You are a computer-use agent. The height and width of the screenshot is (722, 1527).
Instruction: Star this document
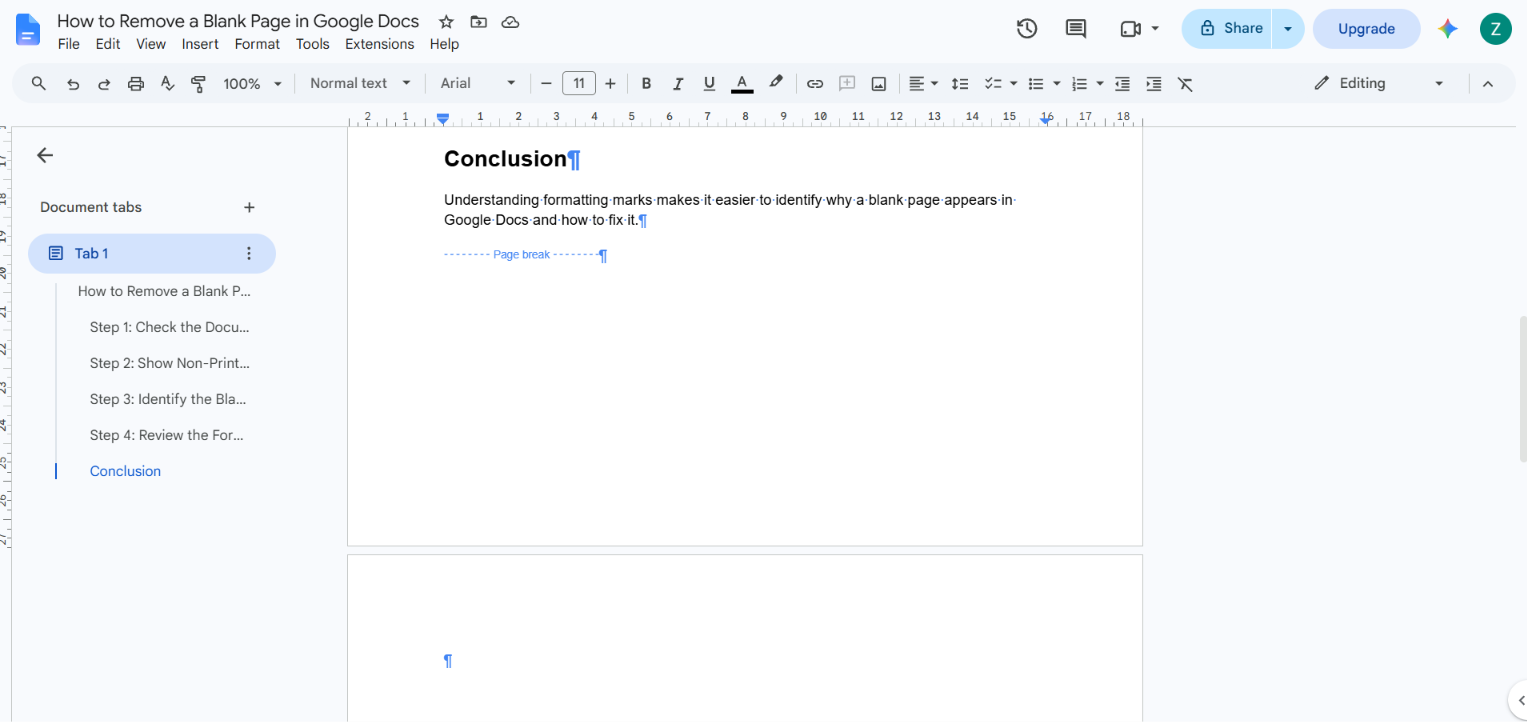coord(446,22)
